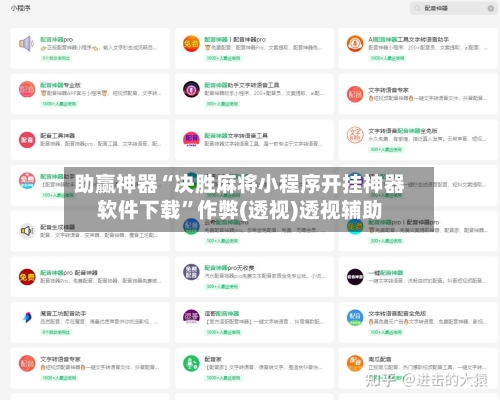Click the red 免费 icon of 配音神器pro 配音神器
This screenshot has height=400, width=500.
click(27, 277)
